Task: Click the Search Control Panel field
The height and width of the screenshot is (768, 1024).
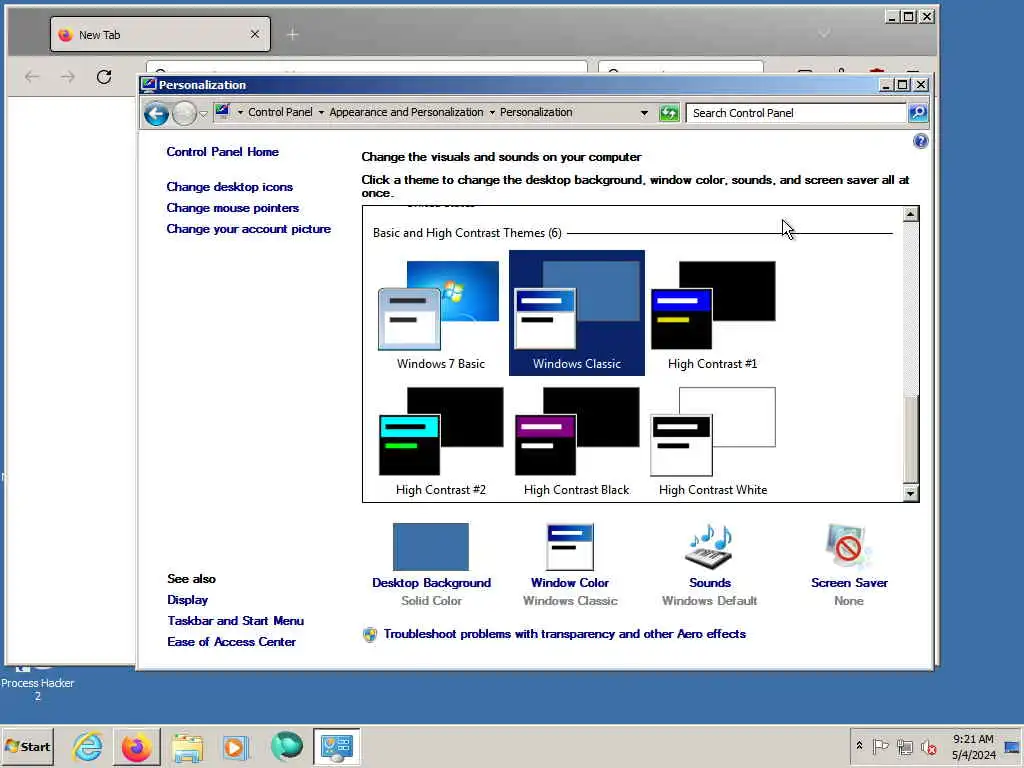Action: tap(795, 113)
